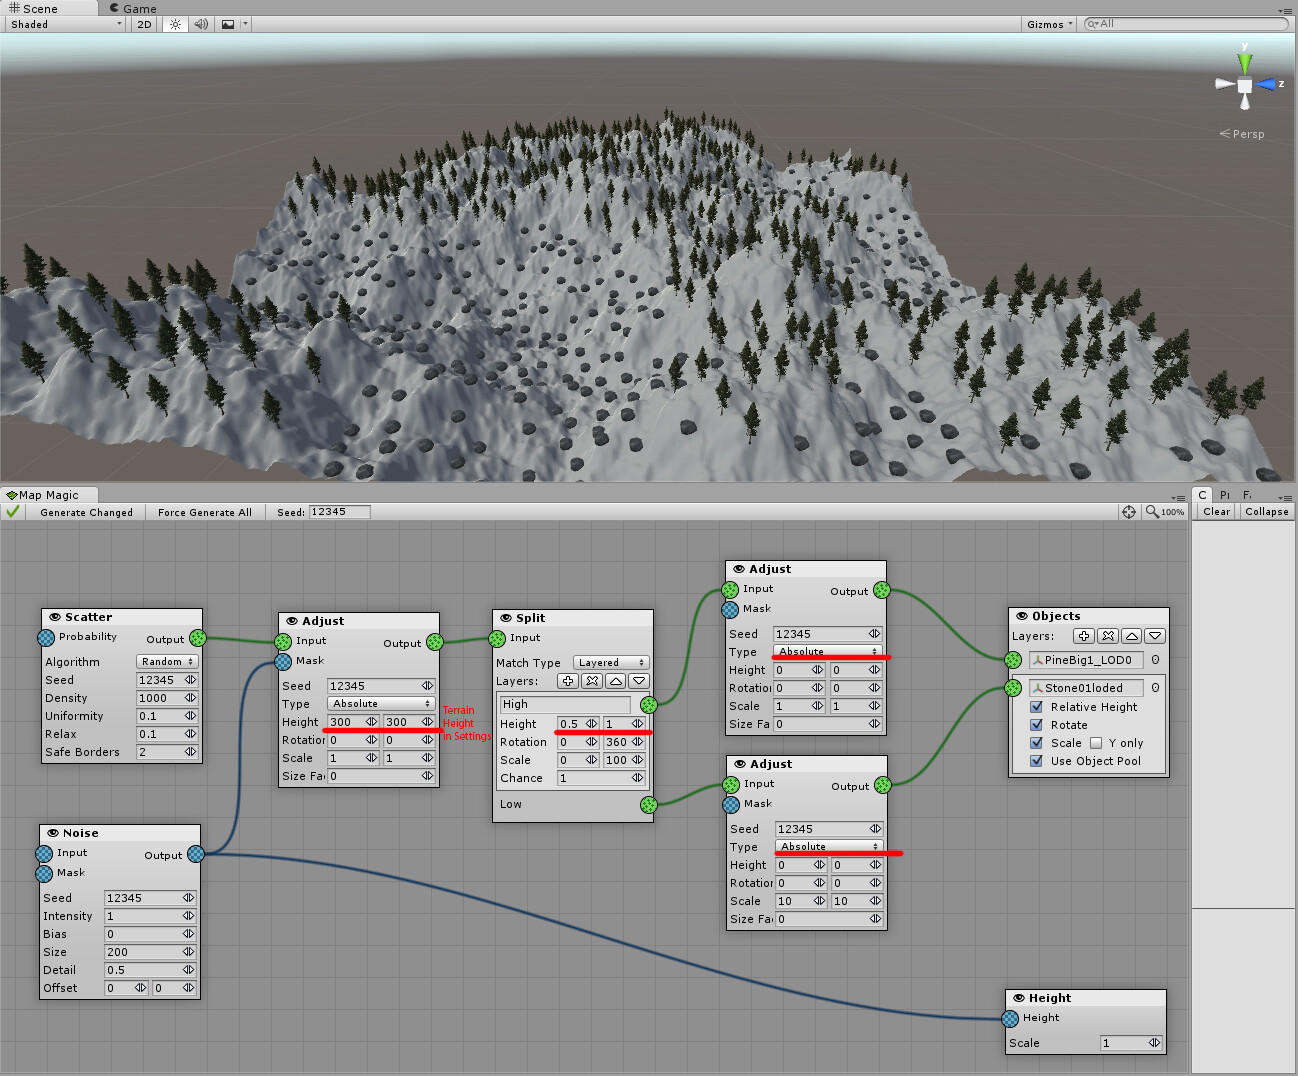The height and width of the screenshot is (1076, 1298).
Task: Disable Rotate in the Objects node
Action: coord(1036,725)
